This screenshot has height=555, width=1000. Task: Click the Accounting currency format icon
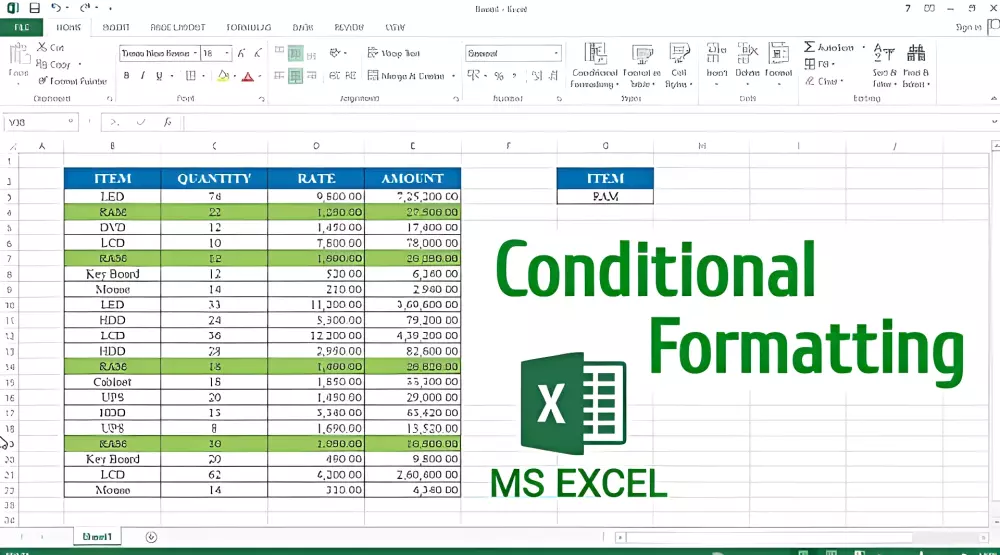pos(473,76)
